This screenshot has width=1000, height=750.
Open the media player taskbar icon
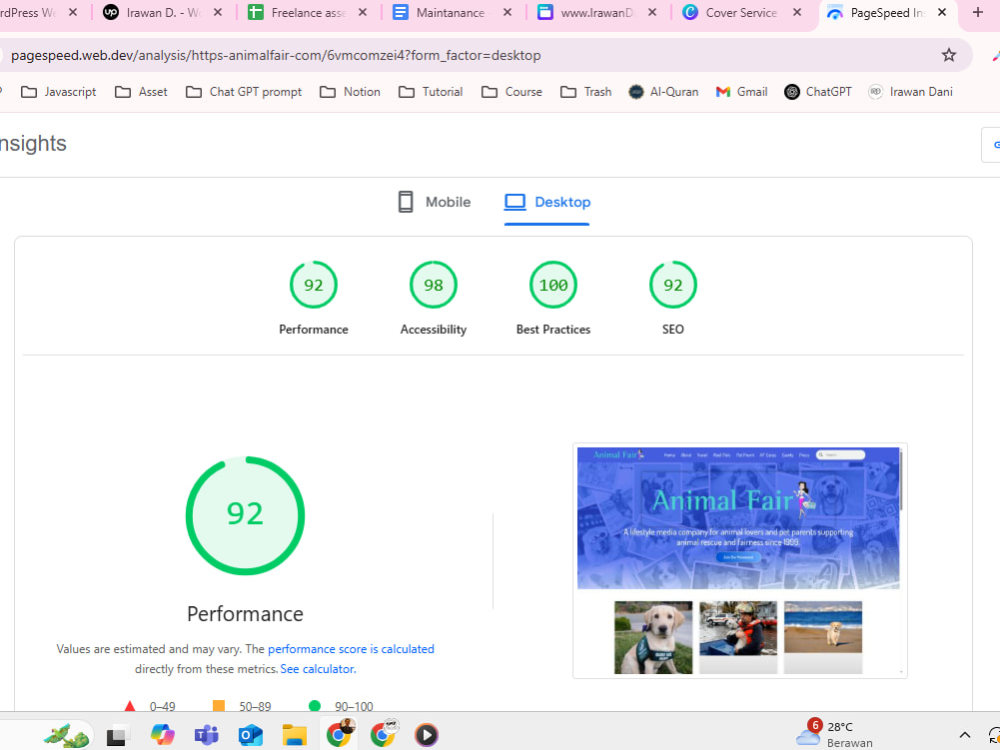426,735
